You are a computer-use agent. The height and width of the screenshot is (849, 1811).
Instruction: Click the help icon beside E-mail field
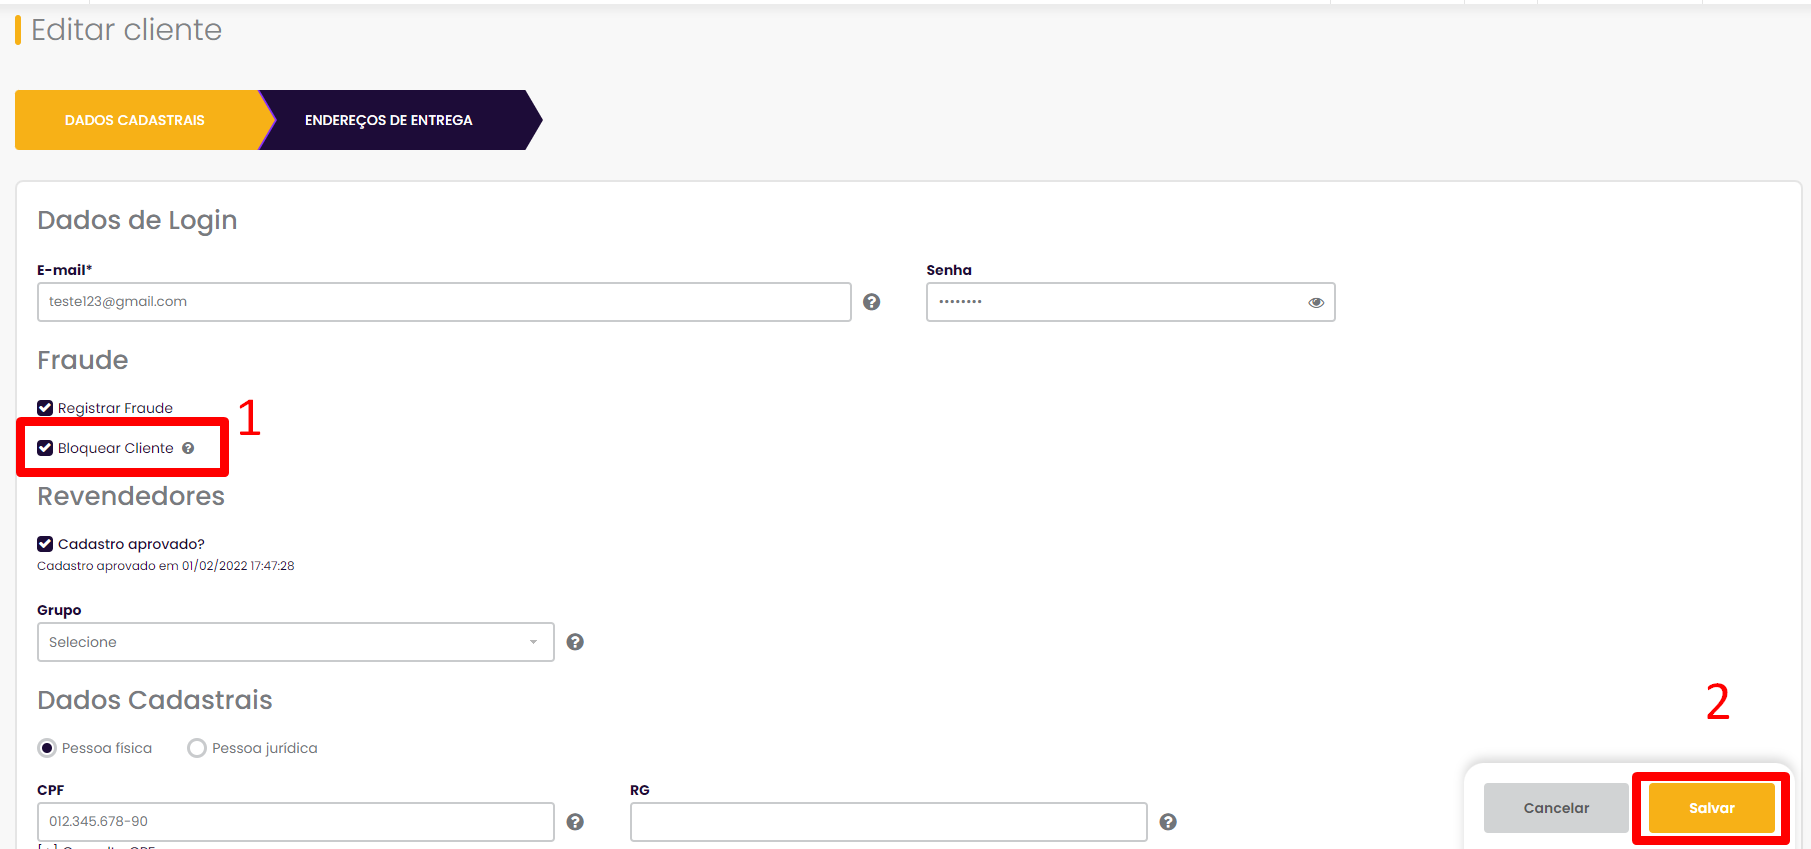(x=872, y=302)
